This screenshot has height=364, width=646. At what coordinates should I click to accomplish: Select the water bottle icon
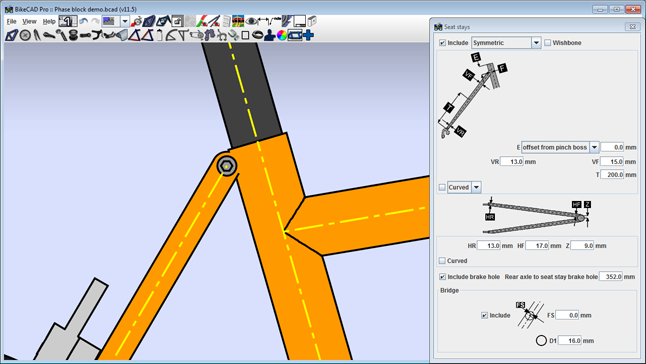coord(160,35)
